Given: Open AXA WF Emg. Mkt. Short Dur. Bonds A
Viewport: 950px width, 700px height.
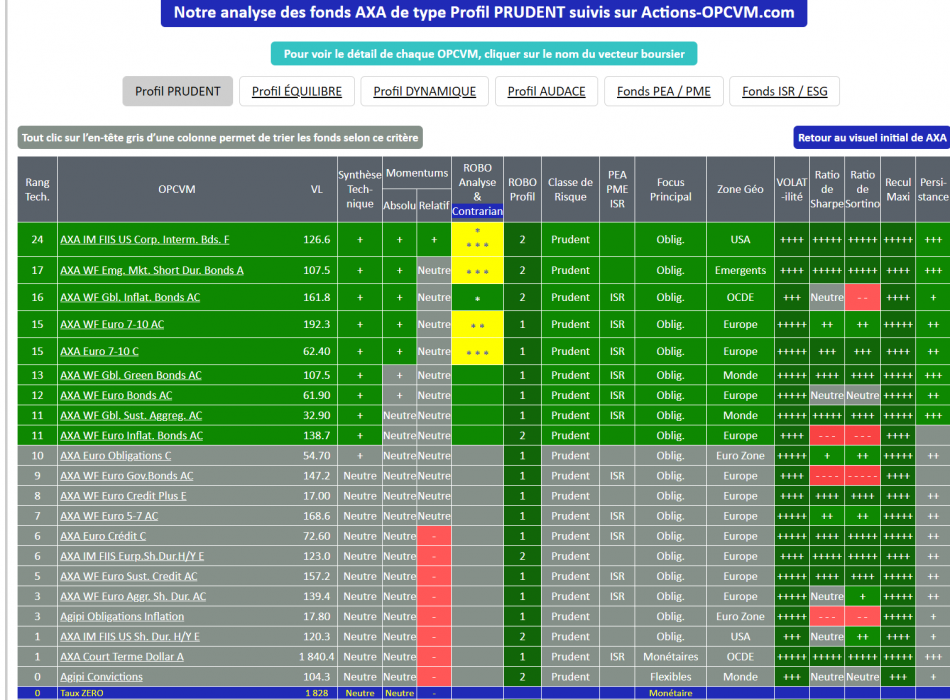Looking at the screenshot, I should pos(152,270).
